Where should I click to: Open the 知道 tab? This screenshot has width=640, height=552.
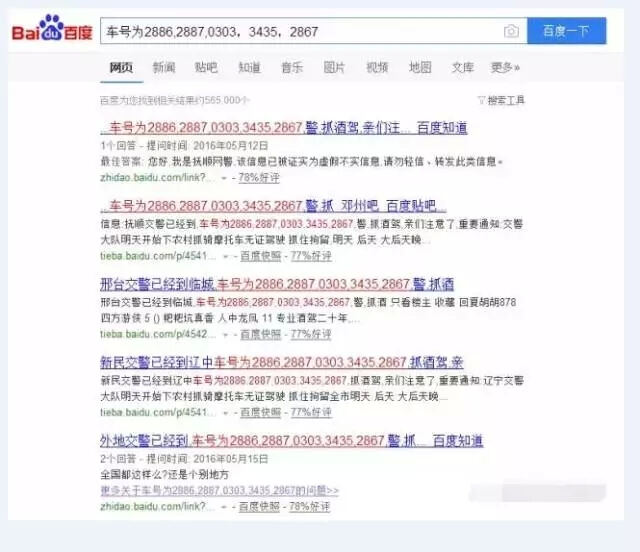[249, 67]
